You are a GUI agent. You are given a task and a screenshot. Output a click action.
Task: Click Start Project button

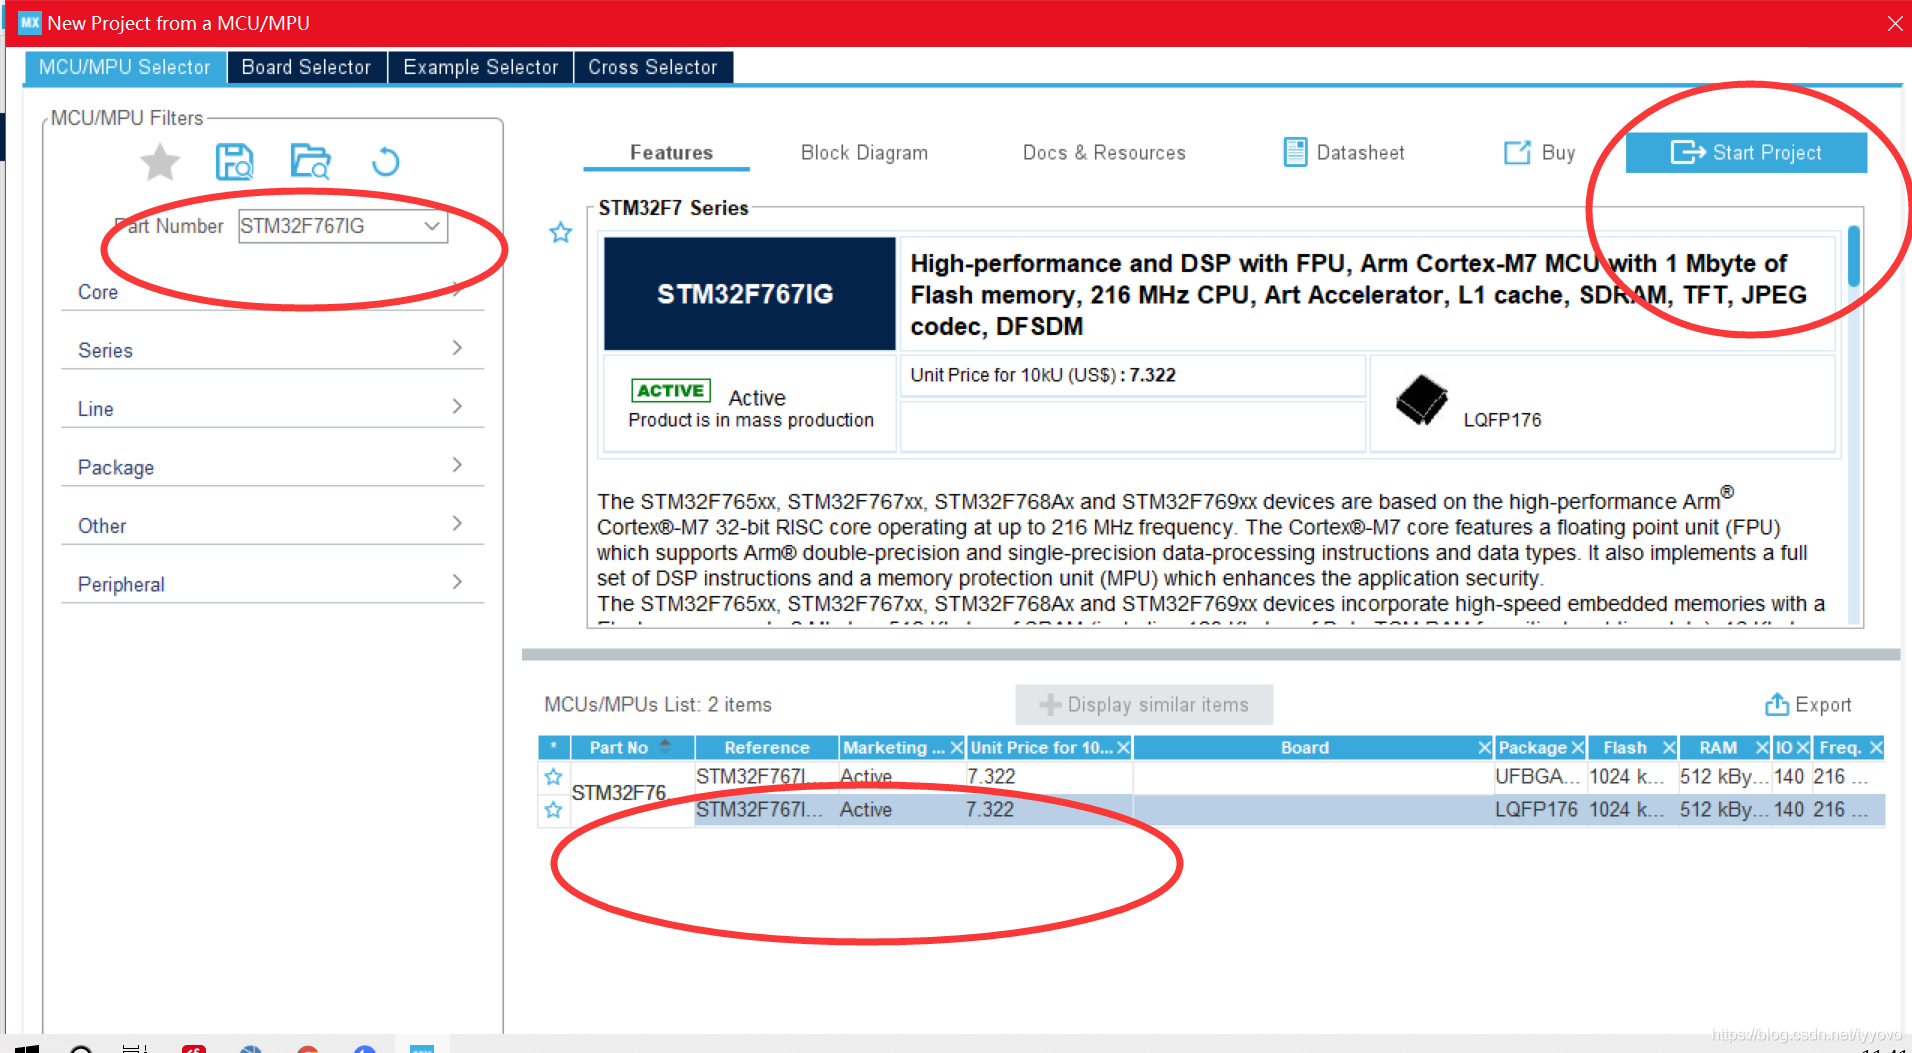[1746, 153]
